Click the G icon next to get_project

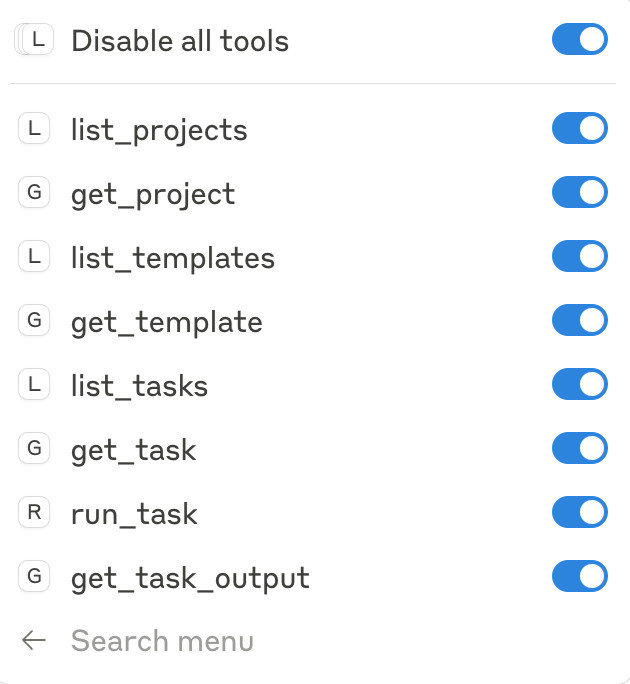click(34, 192)
